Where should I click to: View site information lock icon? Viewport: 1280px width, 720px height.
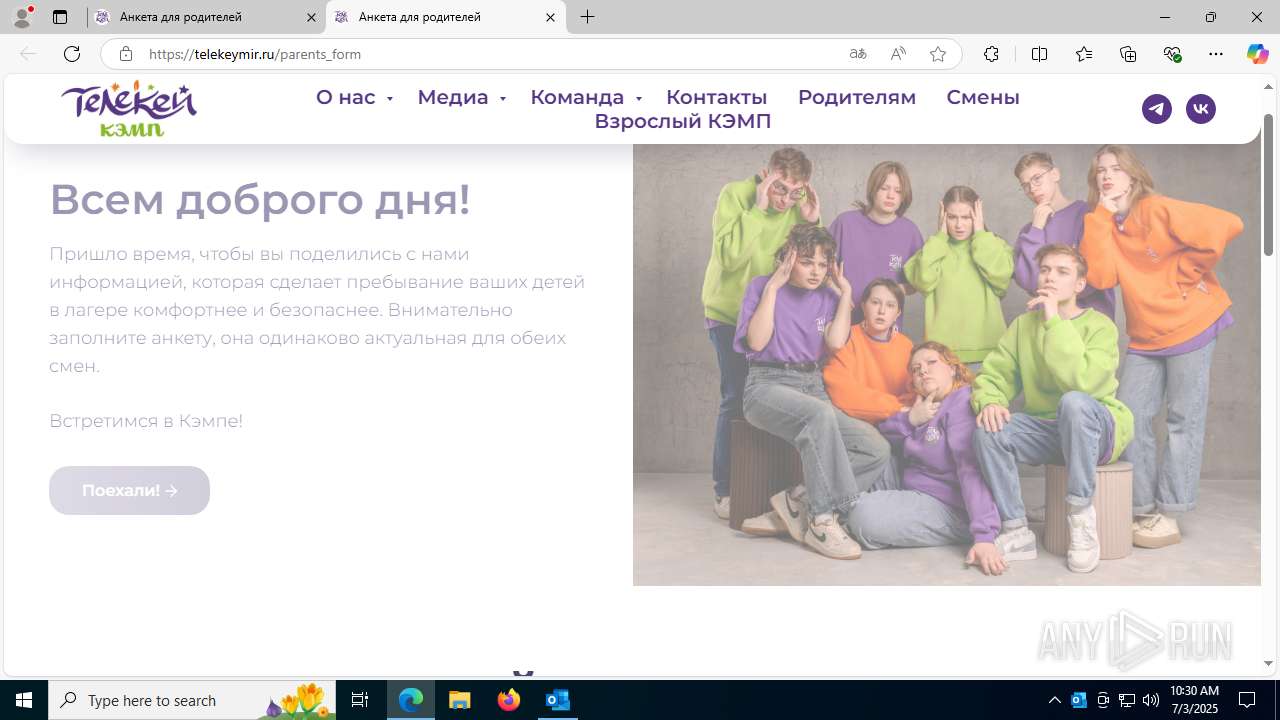126,54
